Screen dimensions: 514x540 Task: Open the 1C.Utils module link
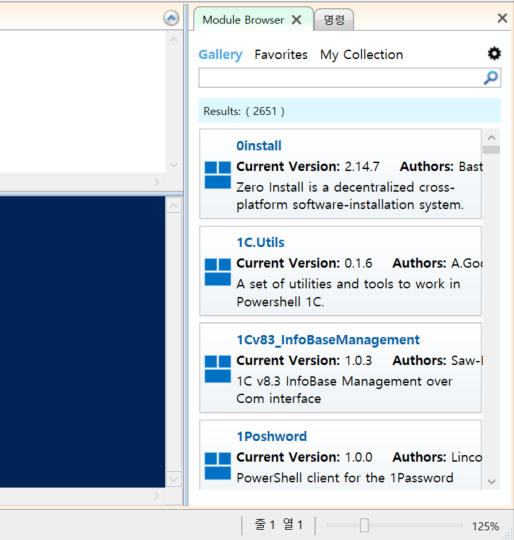261,242
